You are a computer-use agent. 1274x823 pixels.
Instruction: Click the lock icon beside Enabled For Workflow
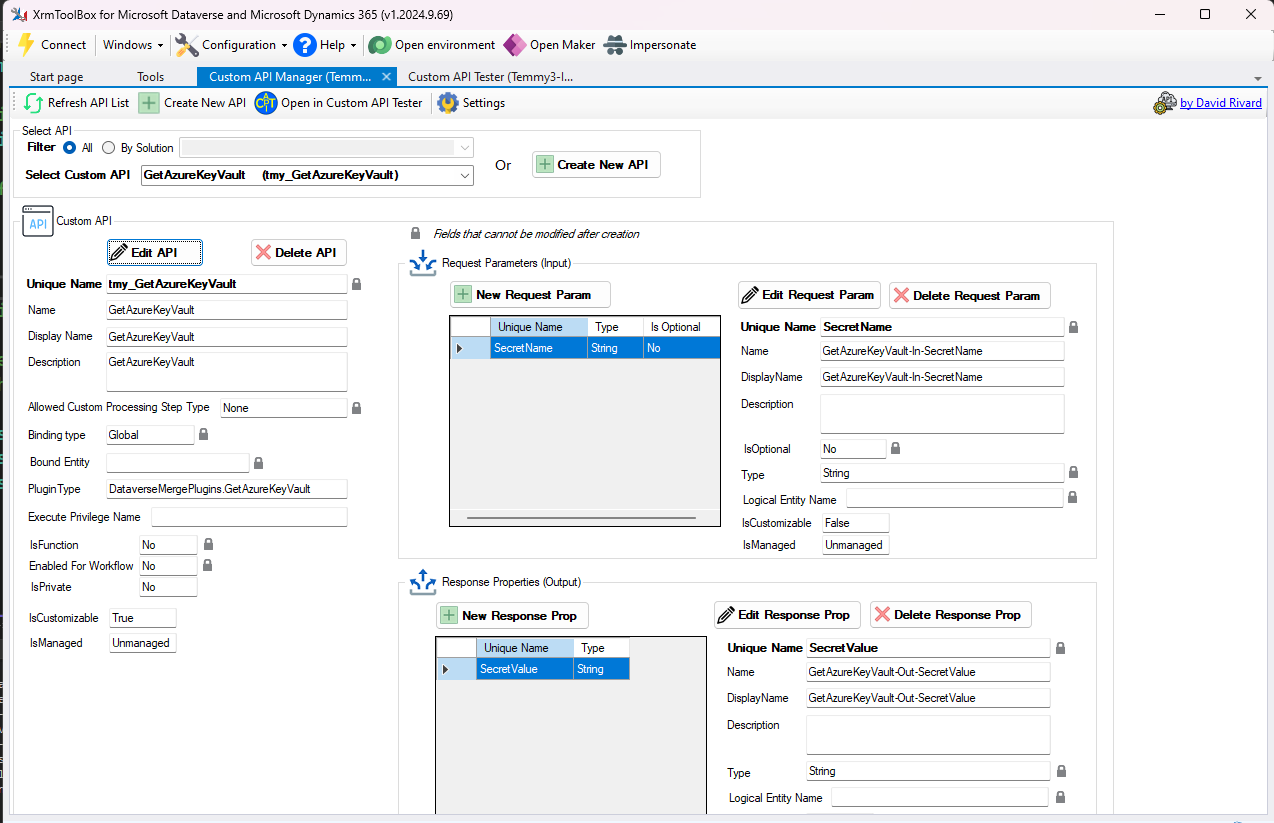click(208, 566)
